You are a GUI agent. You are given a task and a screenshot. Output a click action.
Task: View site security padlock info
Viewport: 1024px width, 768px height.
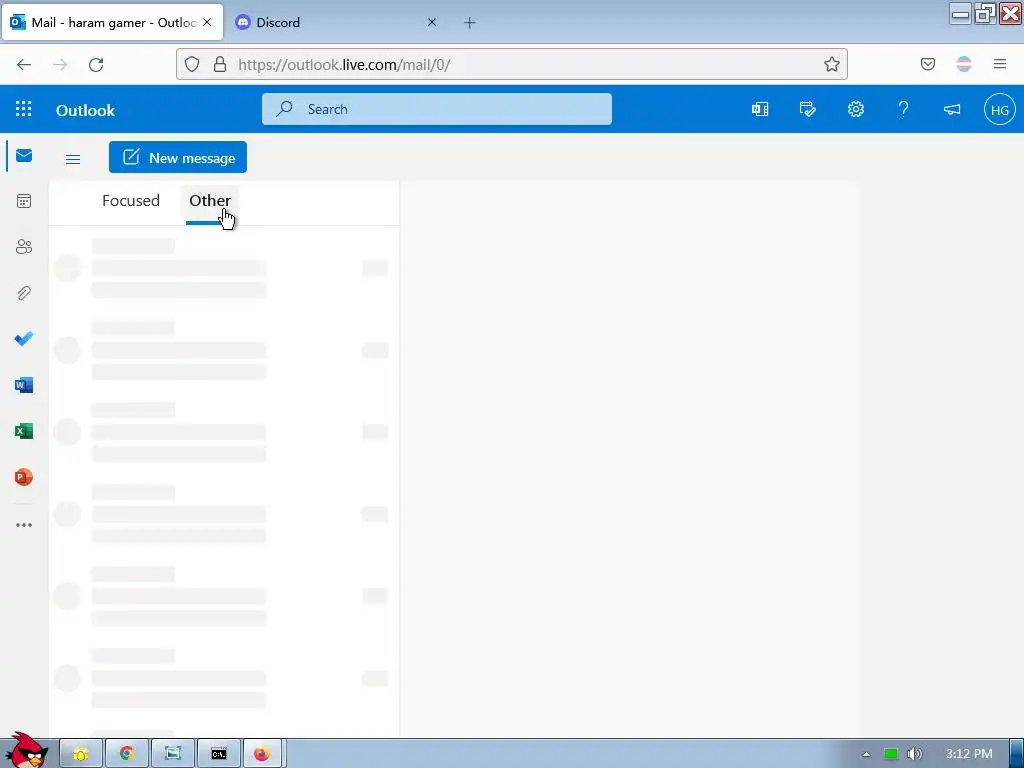(x=220, y=64)
